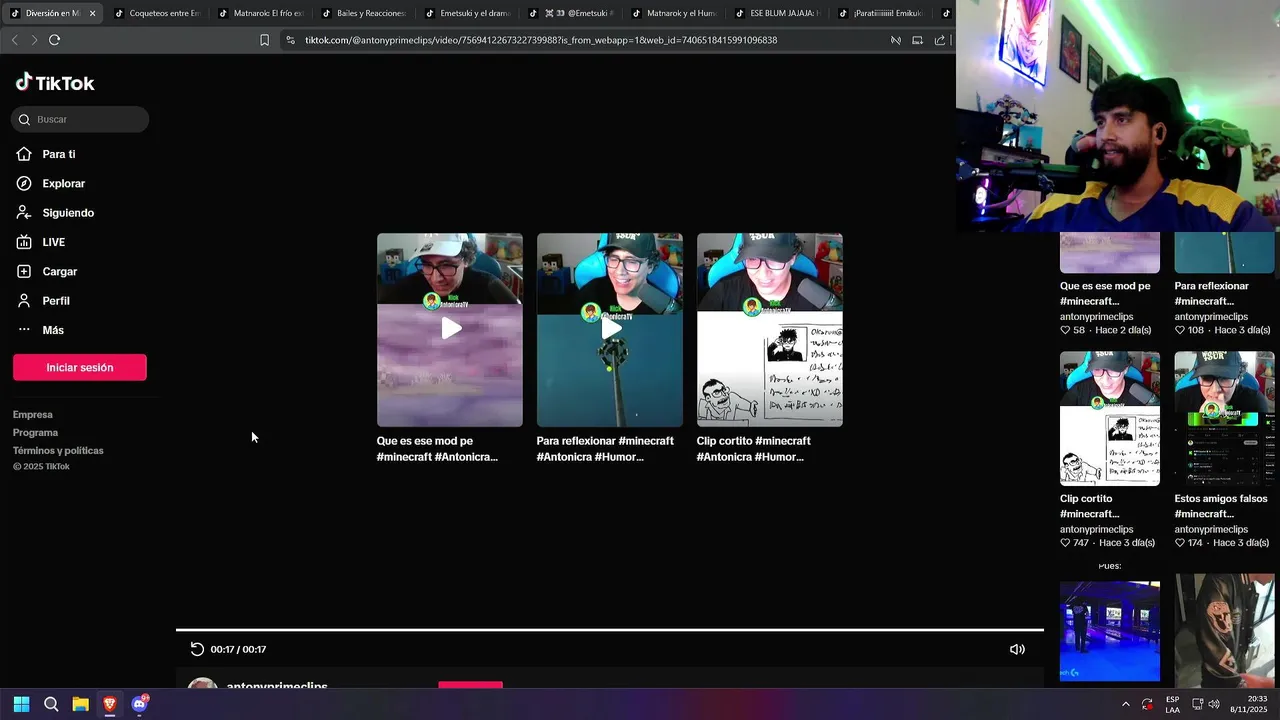Seek on the video progress bar
Image resolution: width=1280 pixels, height=720 pixels.
click(x=610, y=630)
